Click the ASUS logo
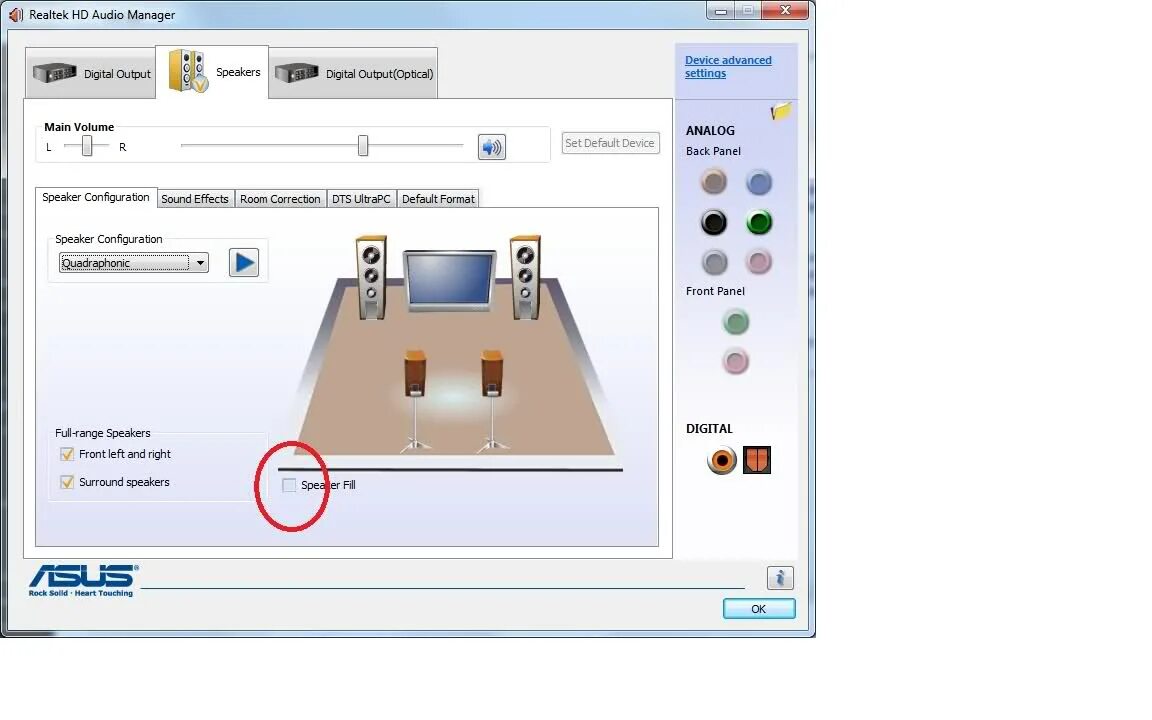1152x720 pixels. pyautogui.click(x=82, y=580)
